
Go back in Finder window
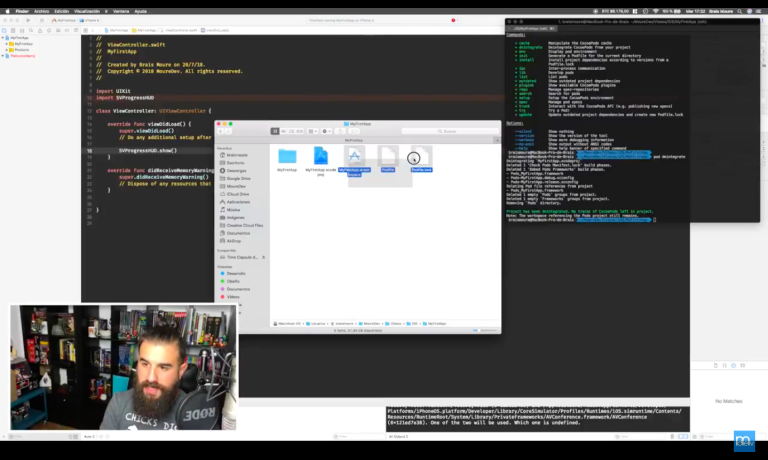(220, 131)
